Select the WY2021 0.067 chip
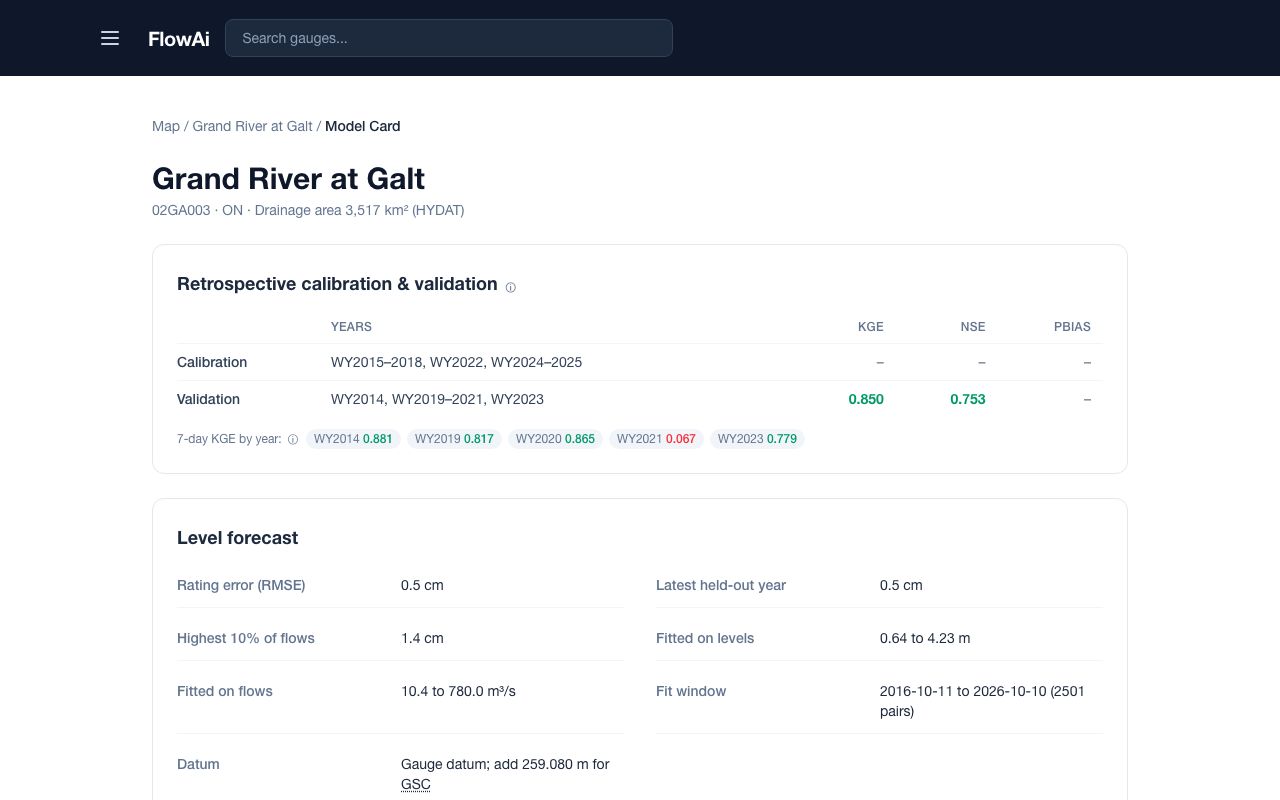The image size is (1280, 800). 656,439
